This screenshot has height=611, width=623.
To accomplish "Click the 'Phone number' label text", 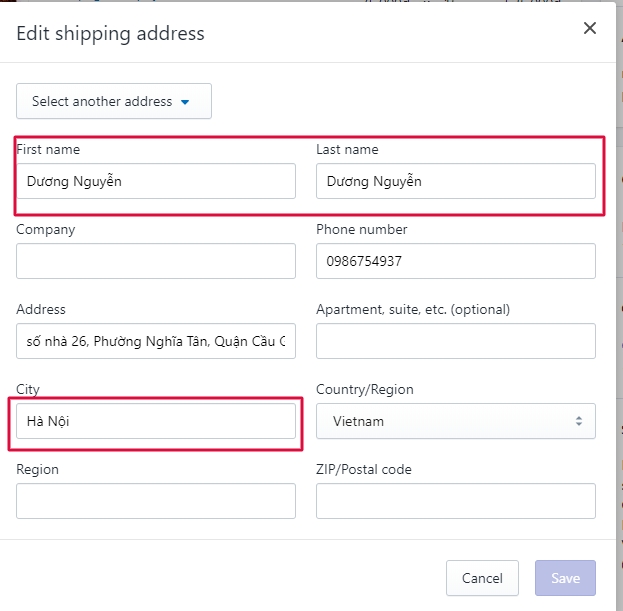I will tap(361, 229).
